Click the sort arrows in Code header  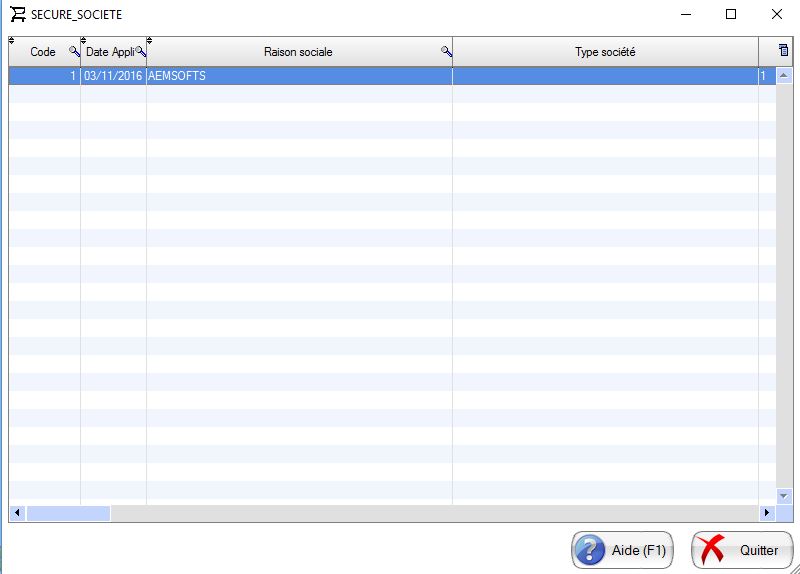[x=12, y=41]
